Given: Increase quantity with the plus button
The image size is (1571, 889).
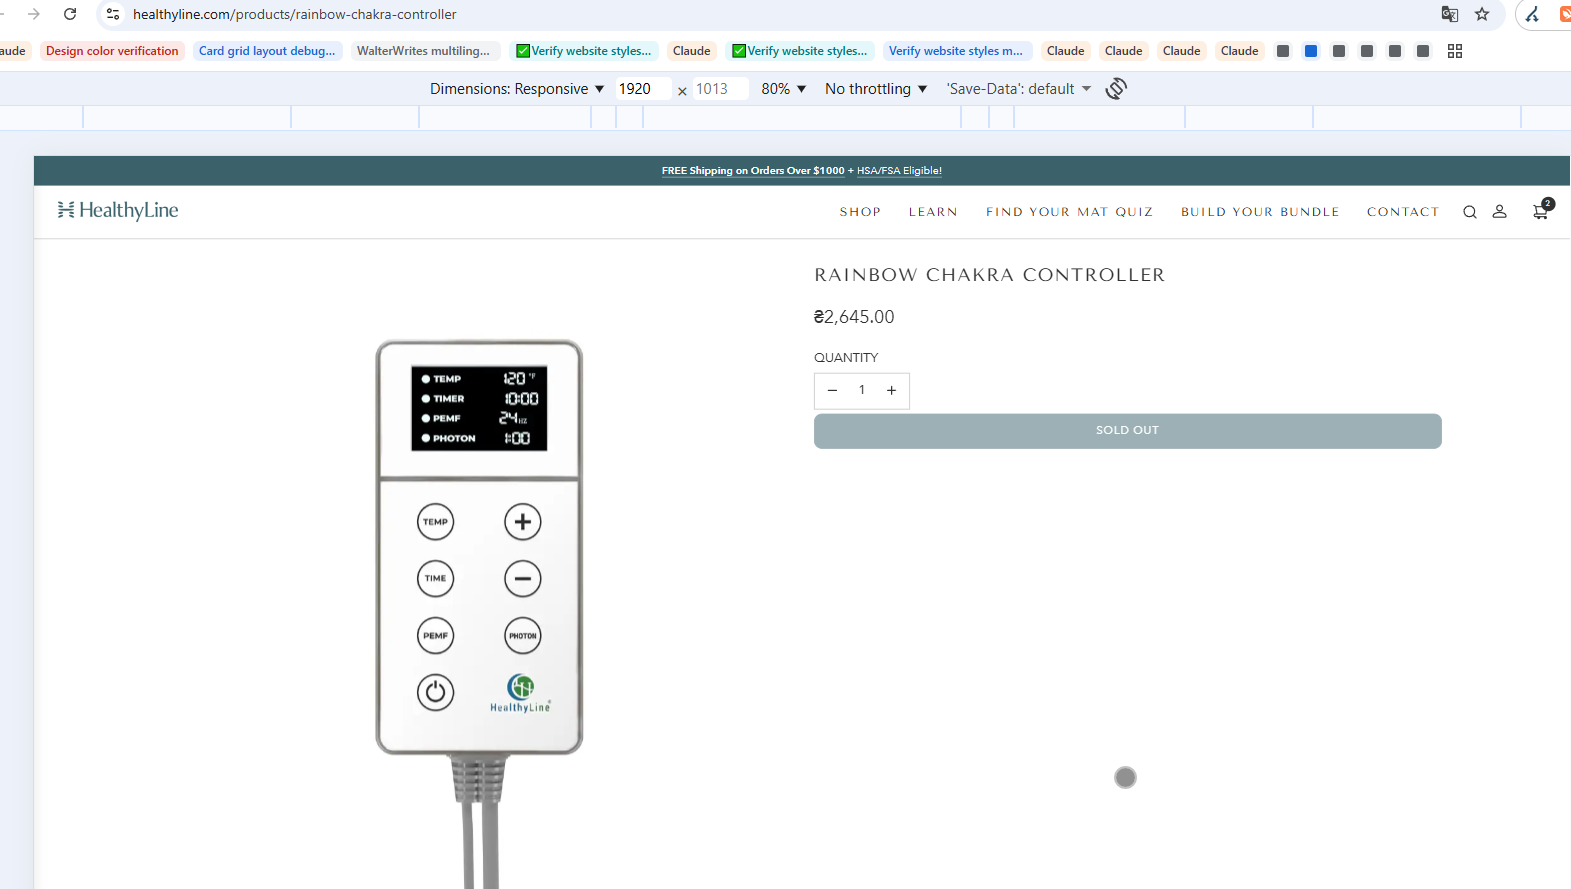Looking at the screenshot, I should [x=891, y=390].
